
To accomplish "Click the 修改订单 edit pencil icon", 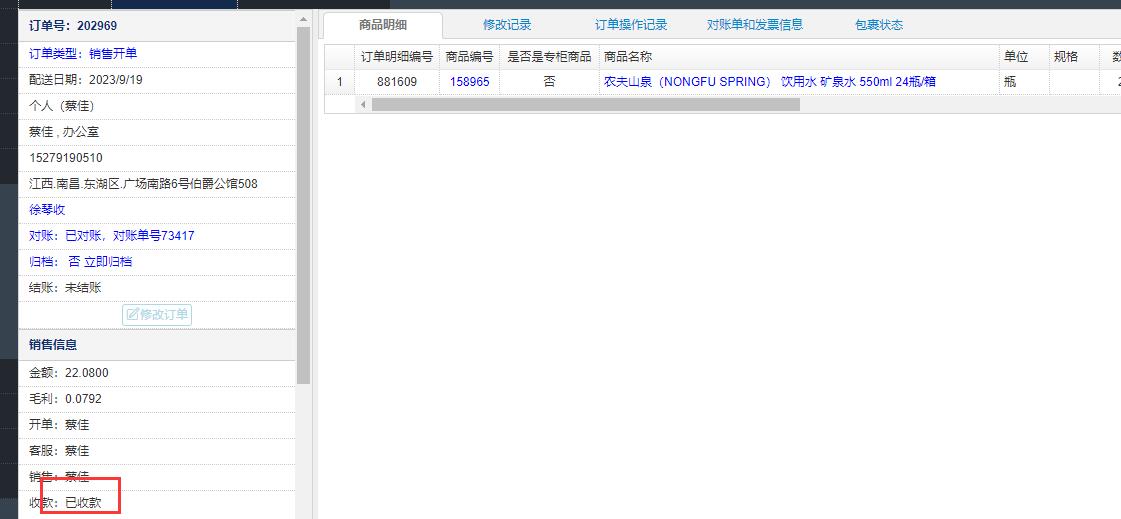I will tap(132, 315).
